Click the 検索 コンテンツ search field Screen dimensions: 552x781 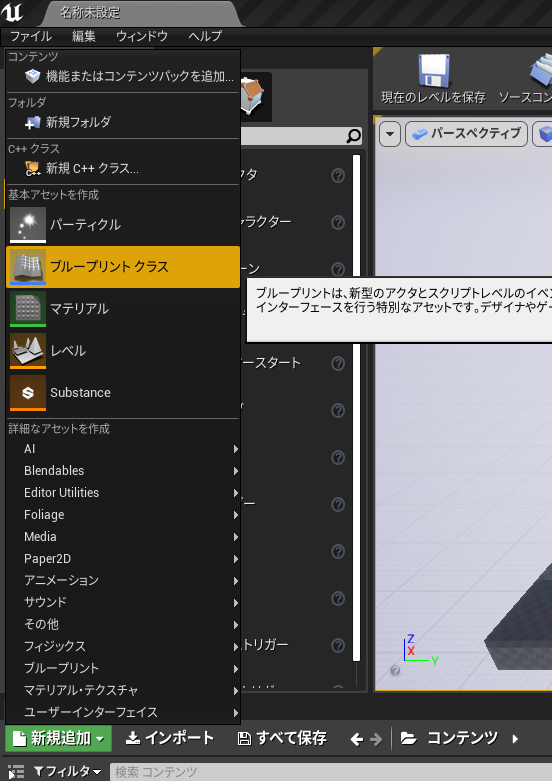click(331, 772)
